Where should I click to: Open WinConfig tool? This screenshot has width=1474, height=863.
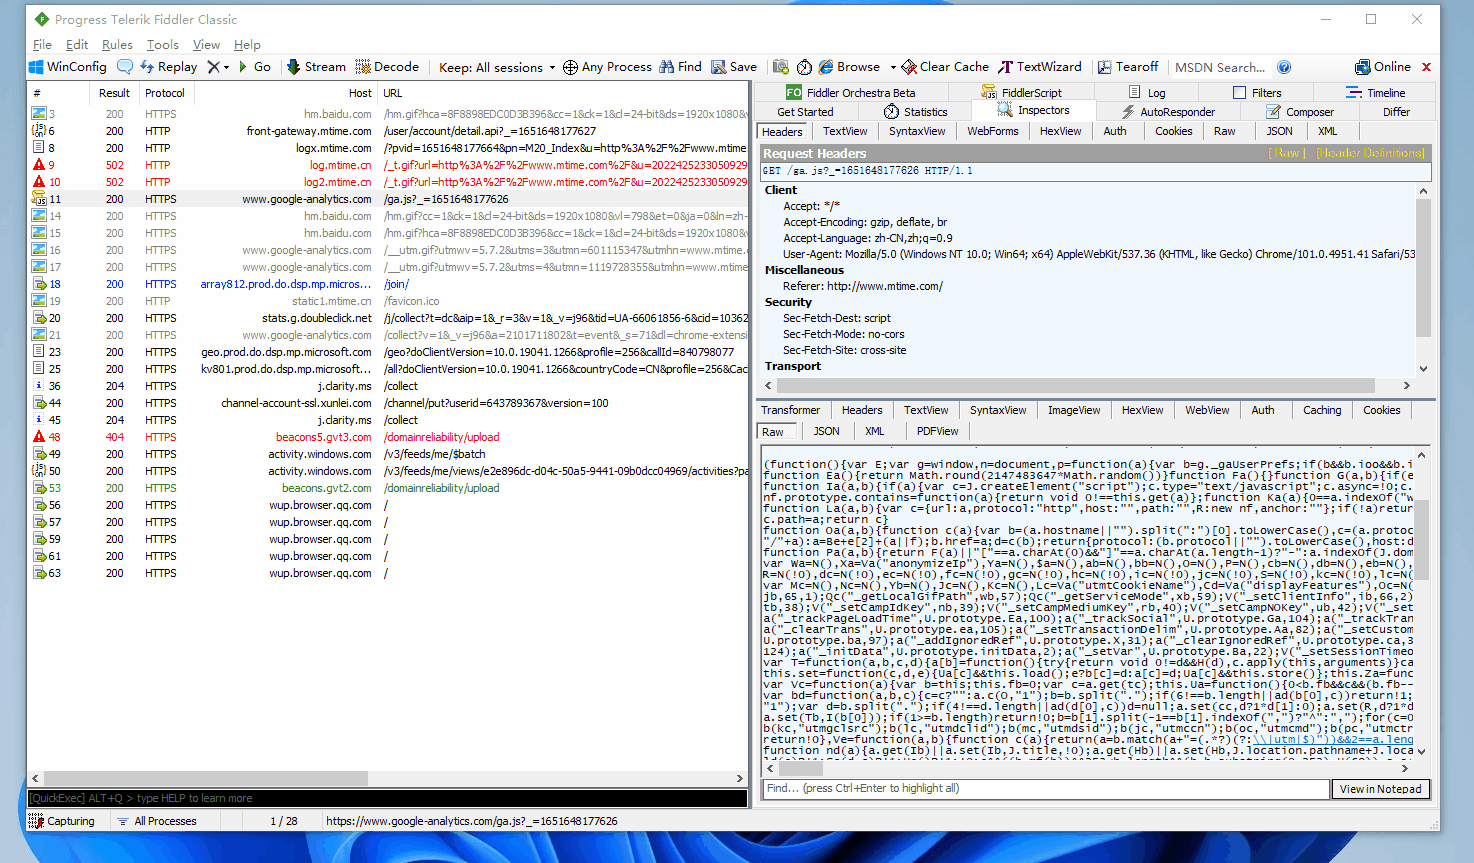68,67
